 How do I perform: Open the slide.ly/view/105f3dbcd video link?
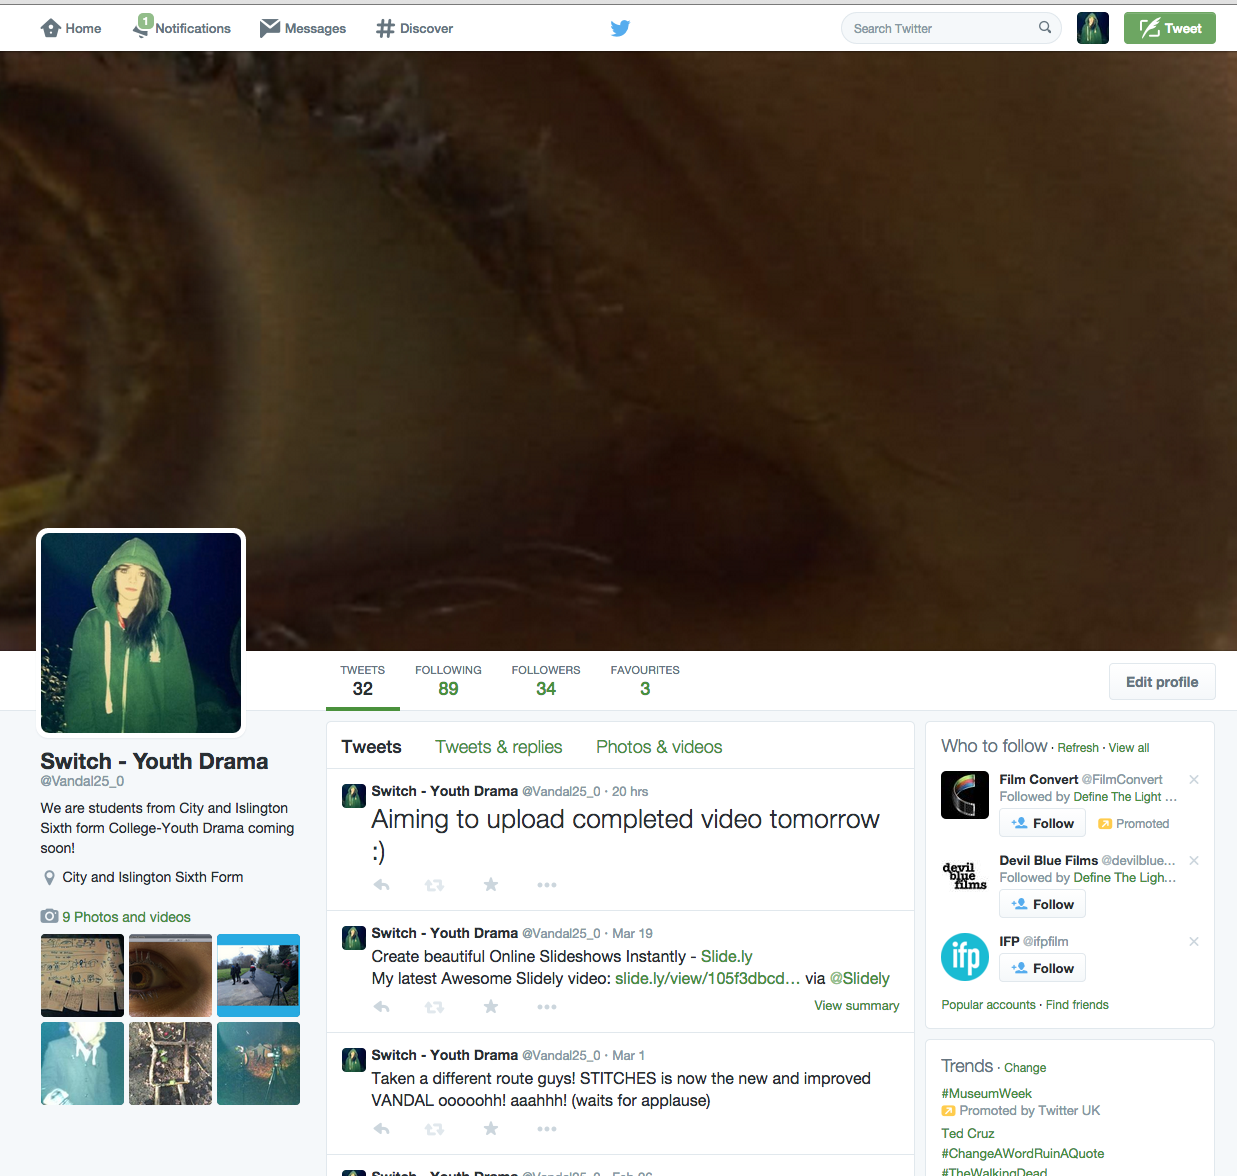pos(707,979)
